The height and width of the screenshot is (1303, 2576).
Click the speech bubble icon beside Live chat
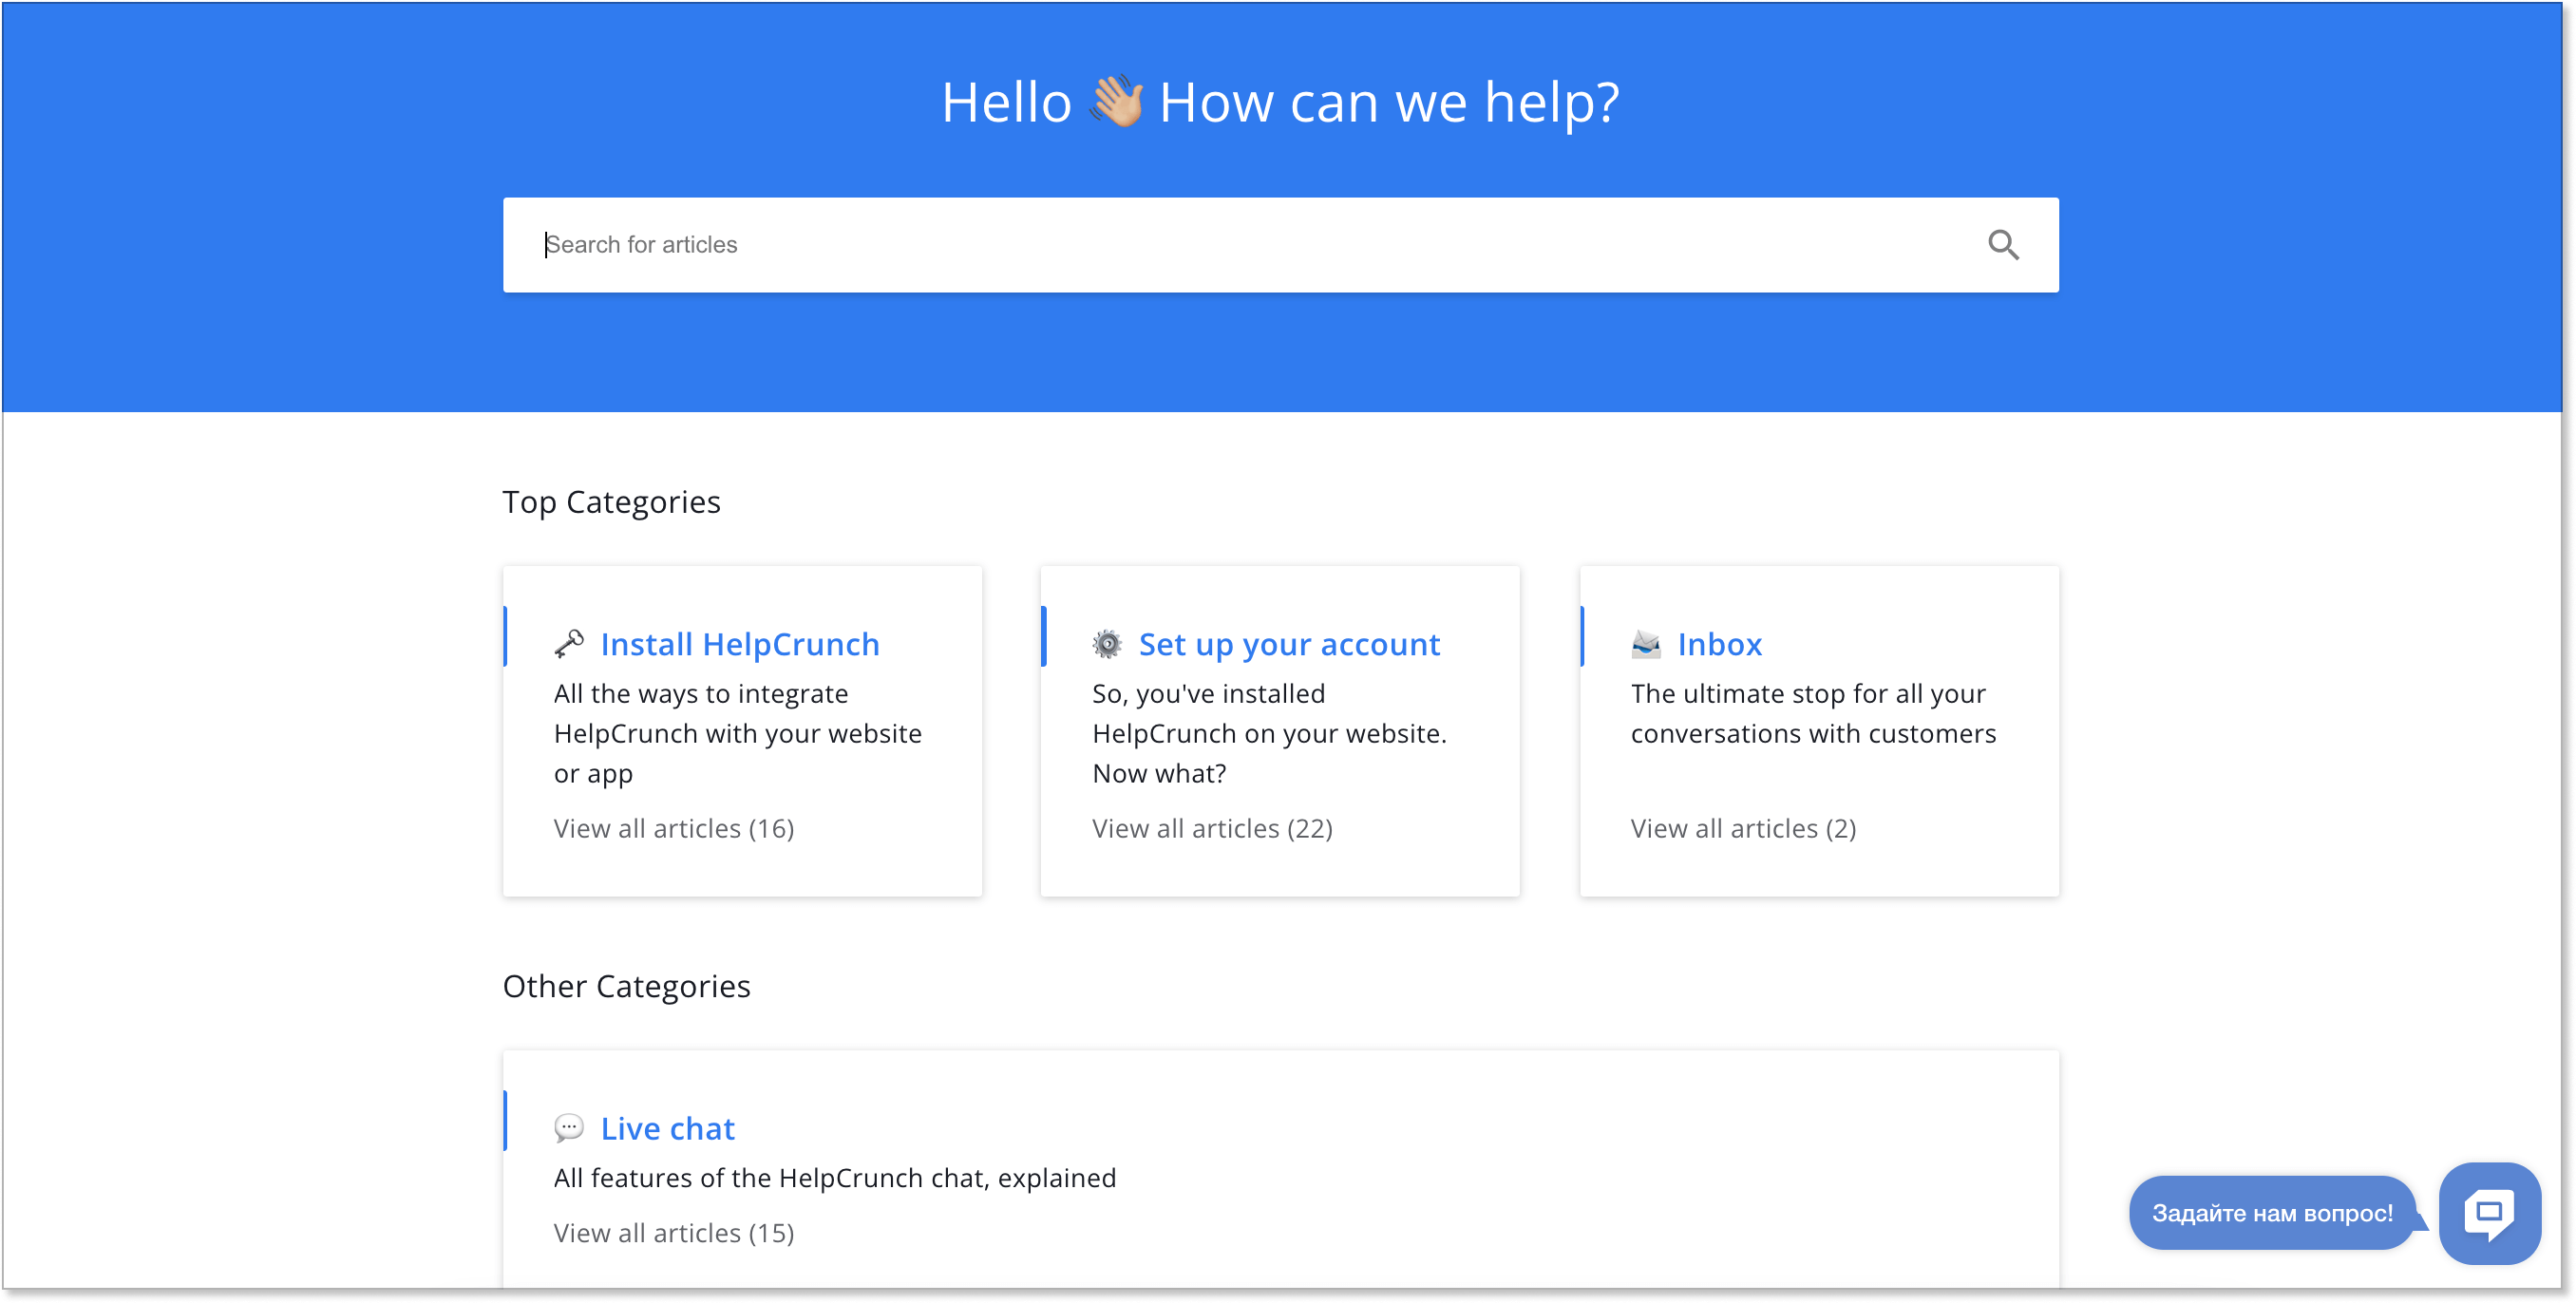pos(569,1128)
